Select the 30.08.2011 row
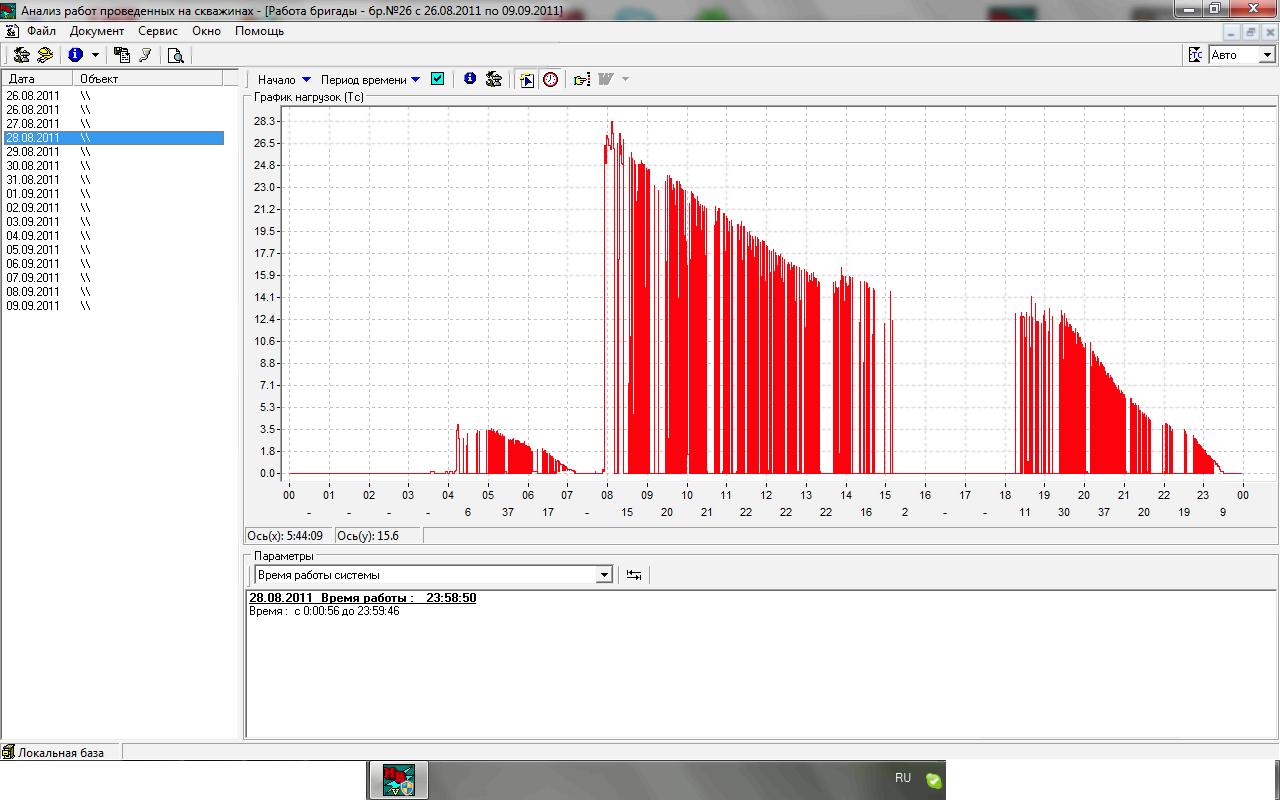The height and width of the screenshot is (800, 1280). click(113, 166)
